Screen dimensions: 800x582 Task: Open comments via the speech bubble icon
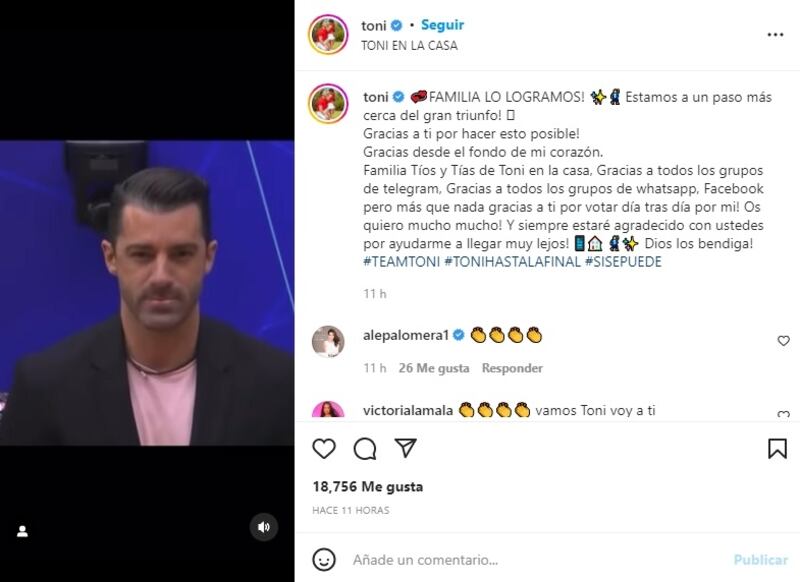click(365, 449)
